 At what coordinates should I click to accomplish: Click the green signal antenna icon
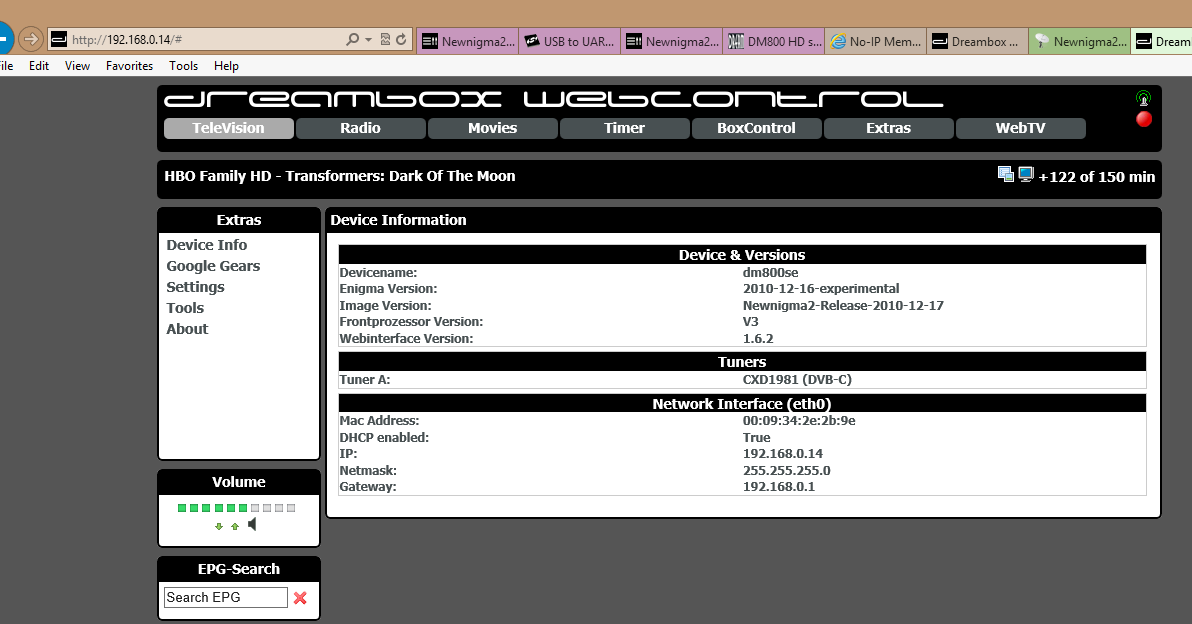1143,98
